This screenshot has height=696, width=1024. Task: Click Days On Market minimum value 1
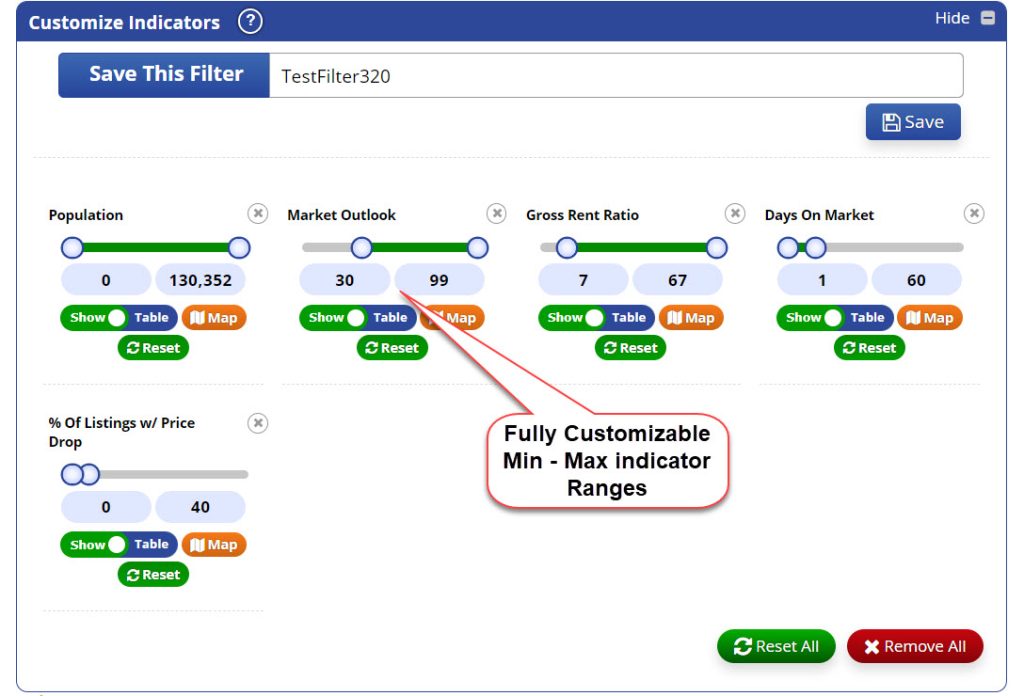pyautogui.click(x=822, y=280)
